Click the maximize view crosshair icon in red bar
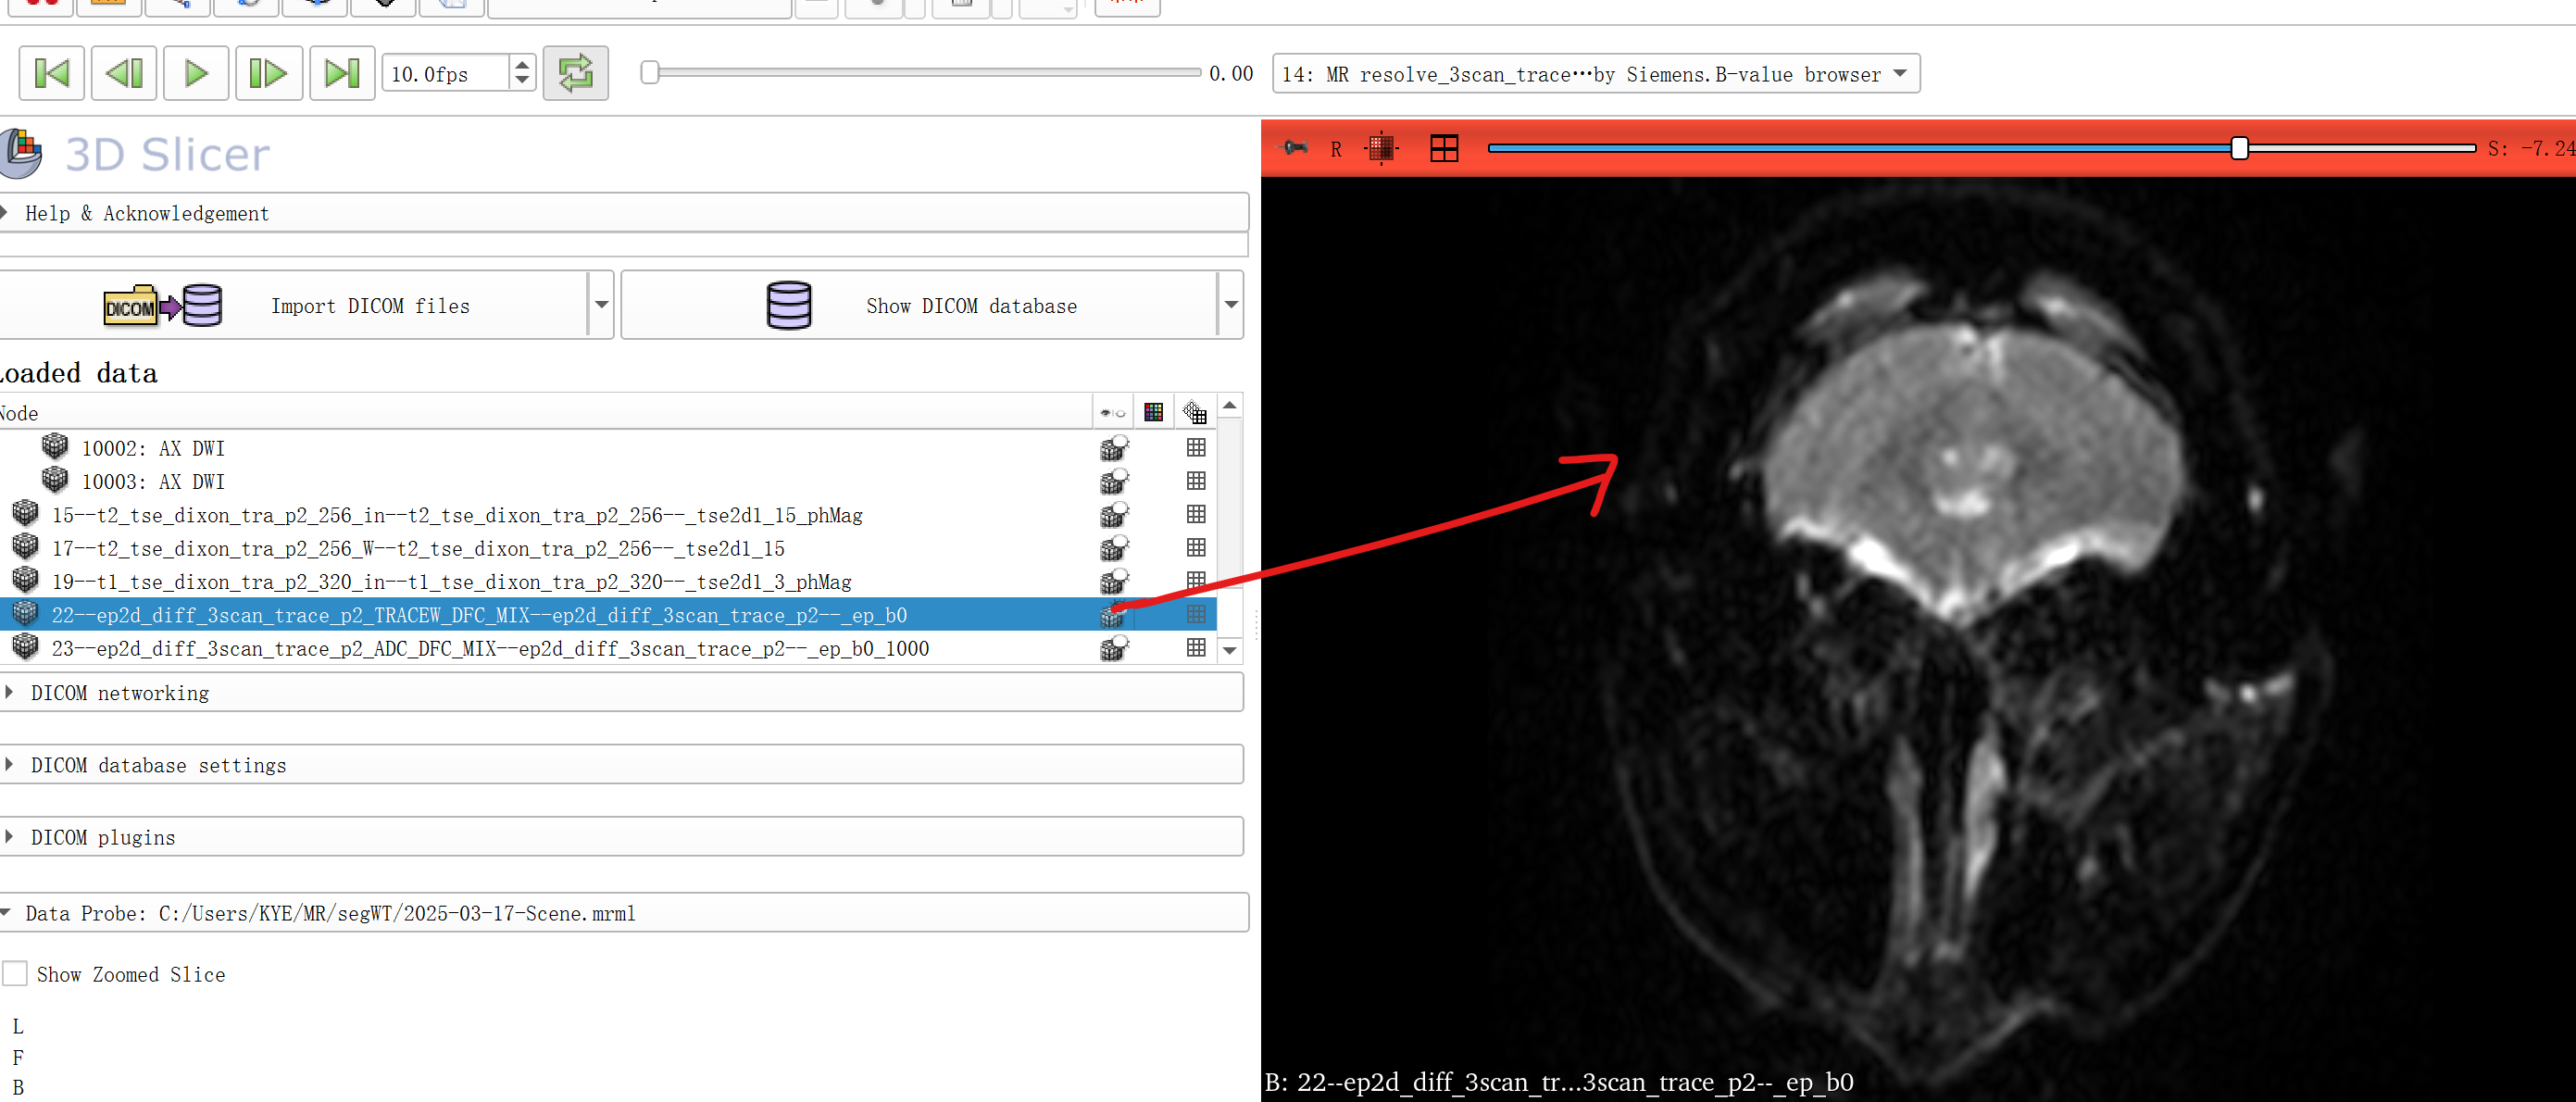 pos(1381,148)
